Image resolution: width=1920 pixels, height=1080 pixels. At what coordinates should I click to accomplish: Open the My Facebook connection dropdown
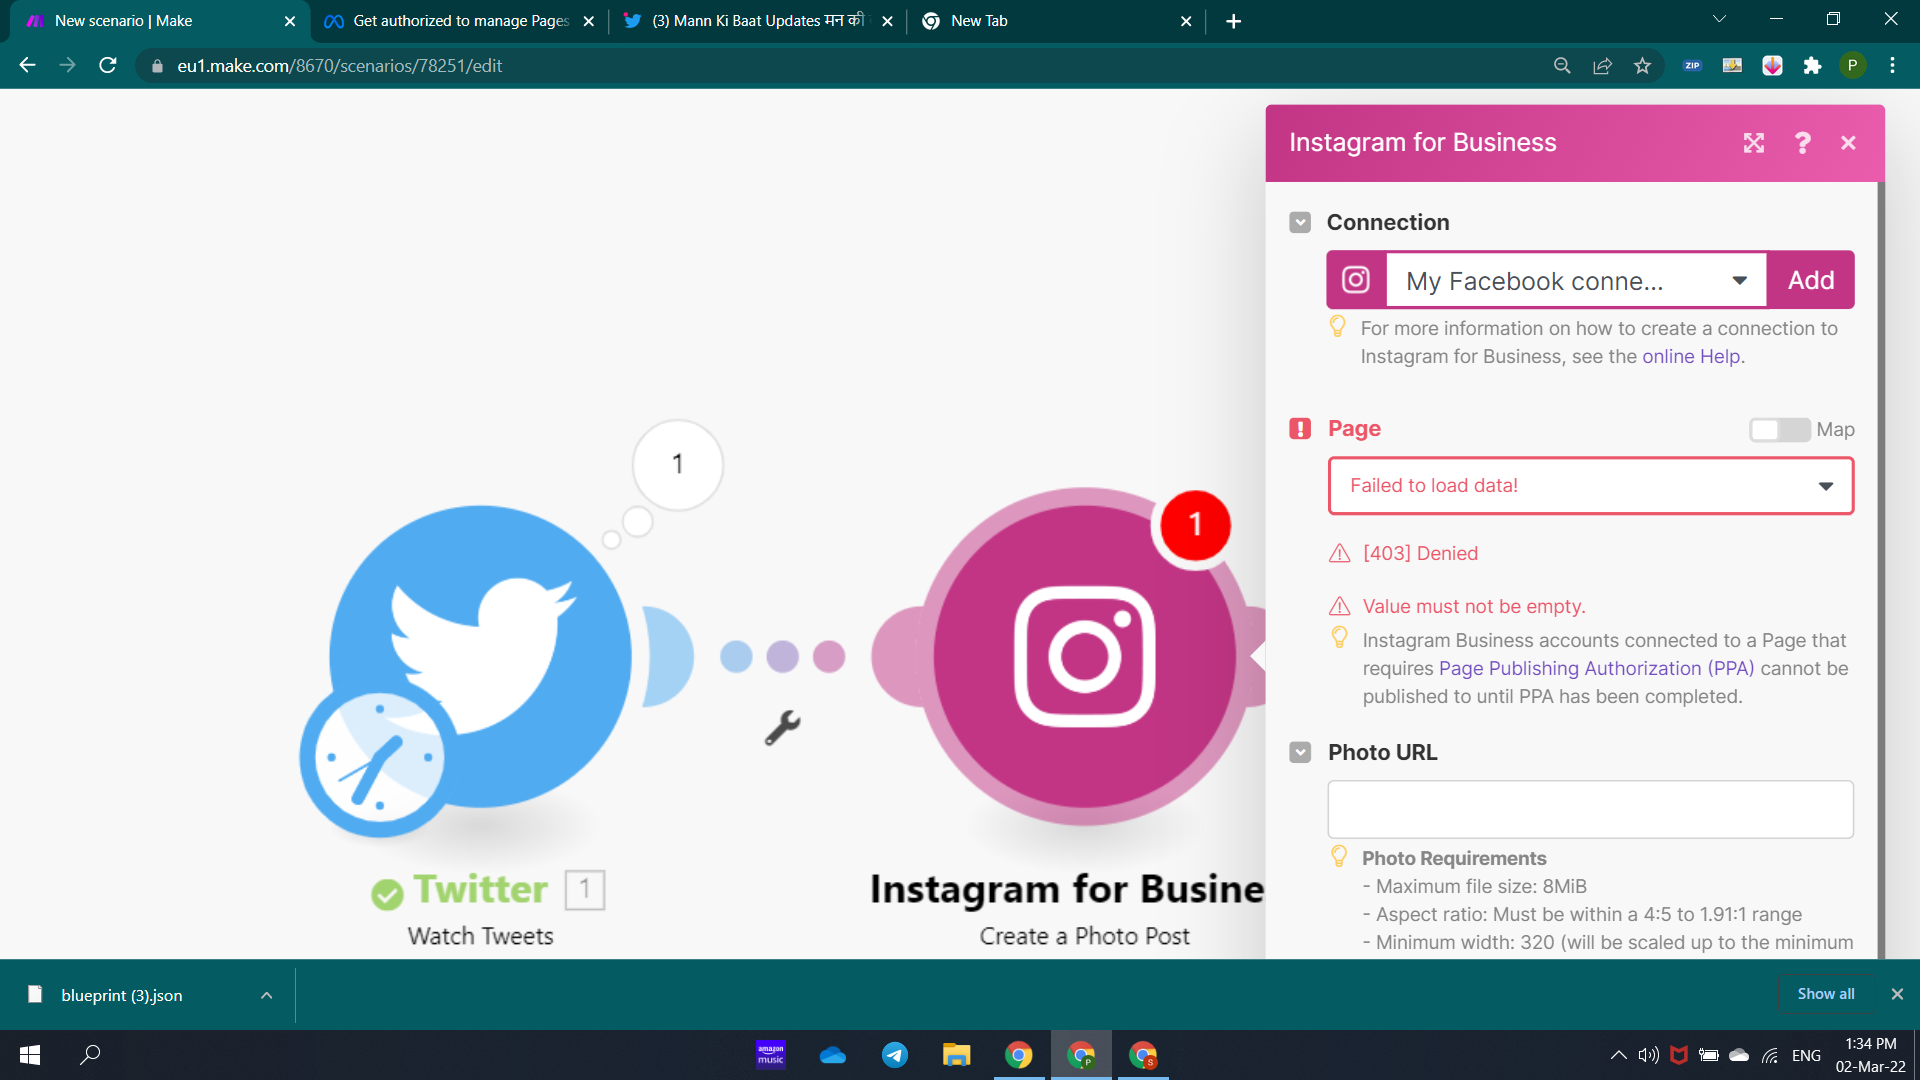[1575, 281]
